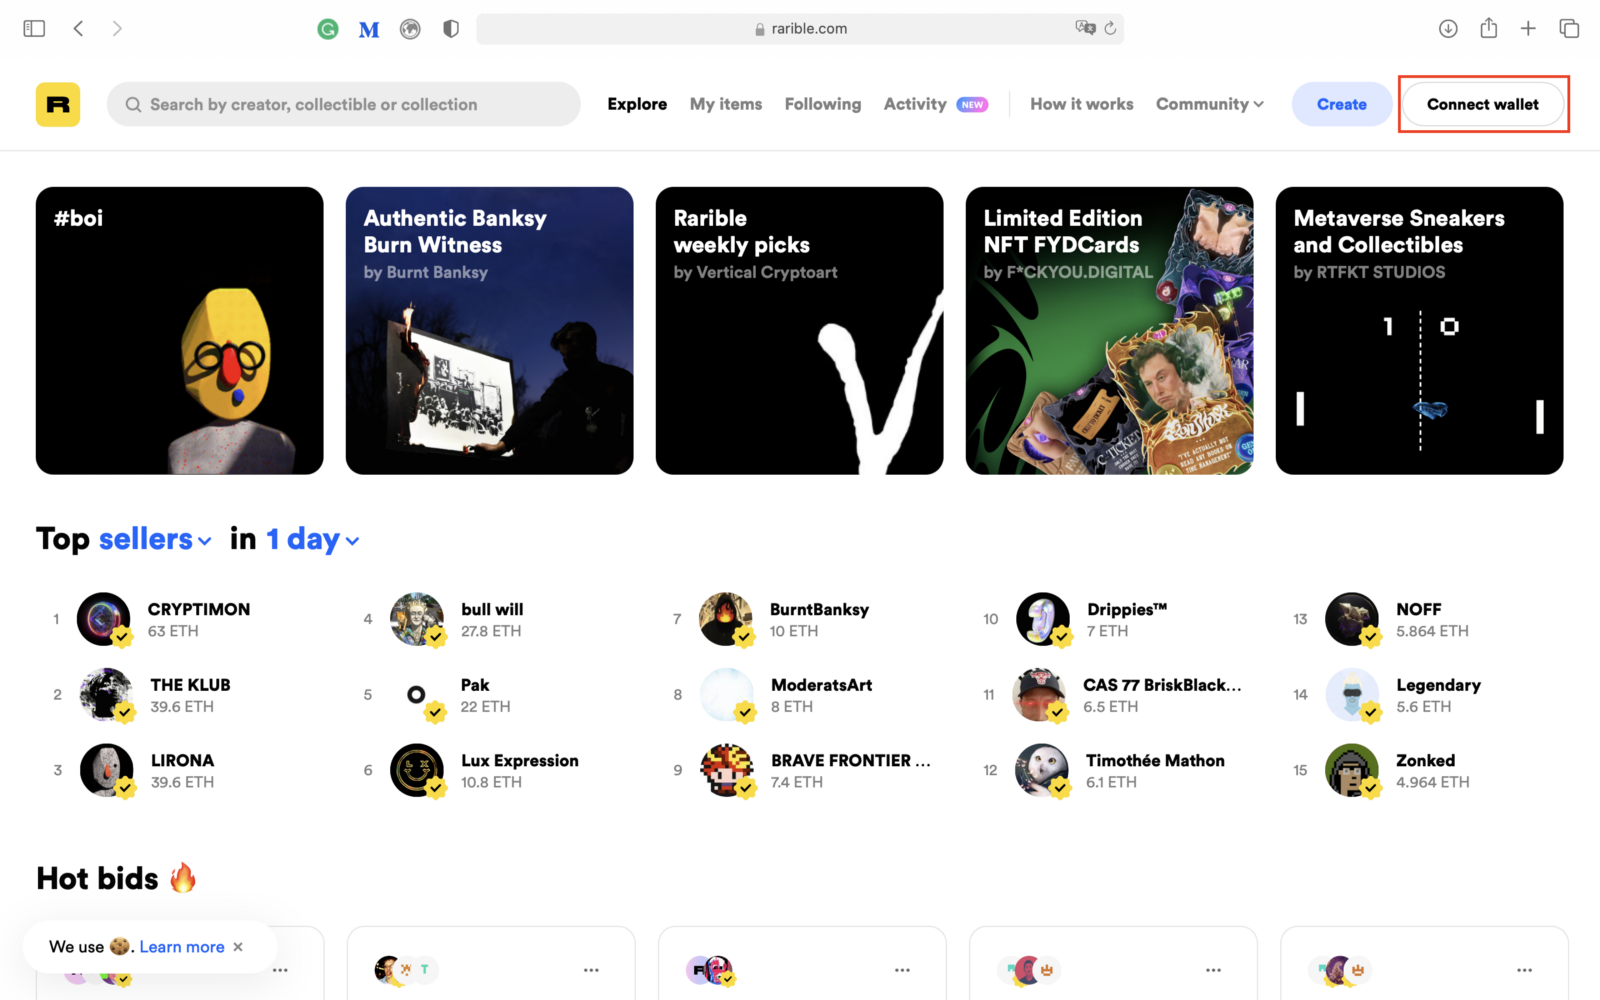Focus the creator or collectible search field
The width and height of the screenshot is (1600, 1000).
(343, 104)
